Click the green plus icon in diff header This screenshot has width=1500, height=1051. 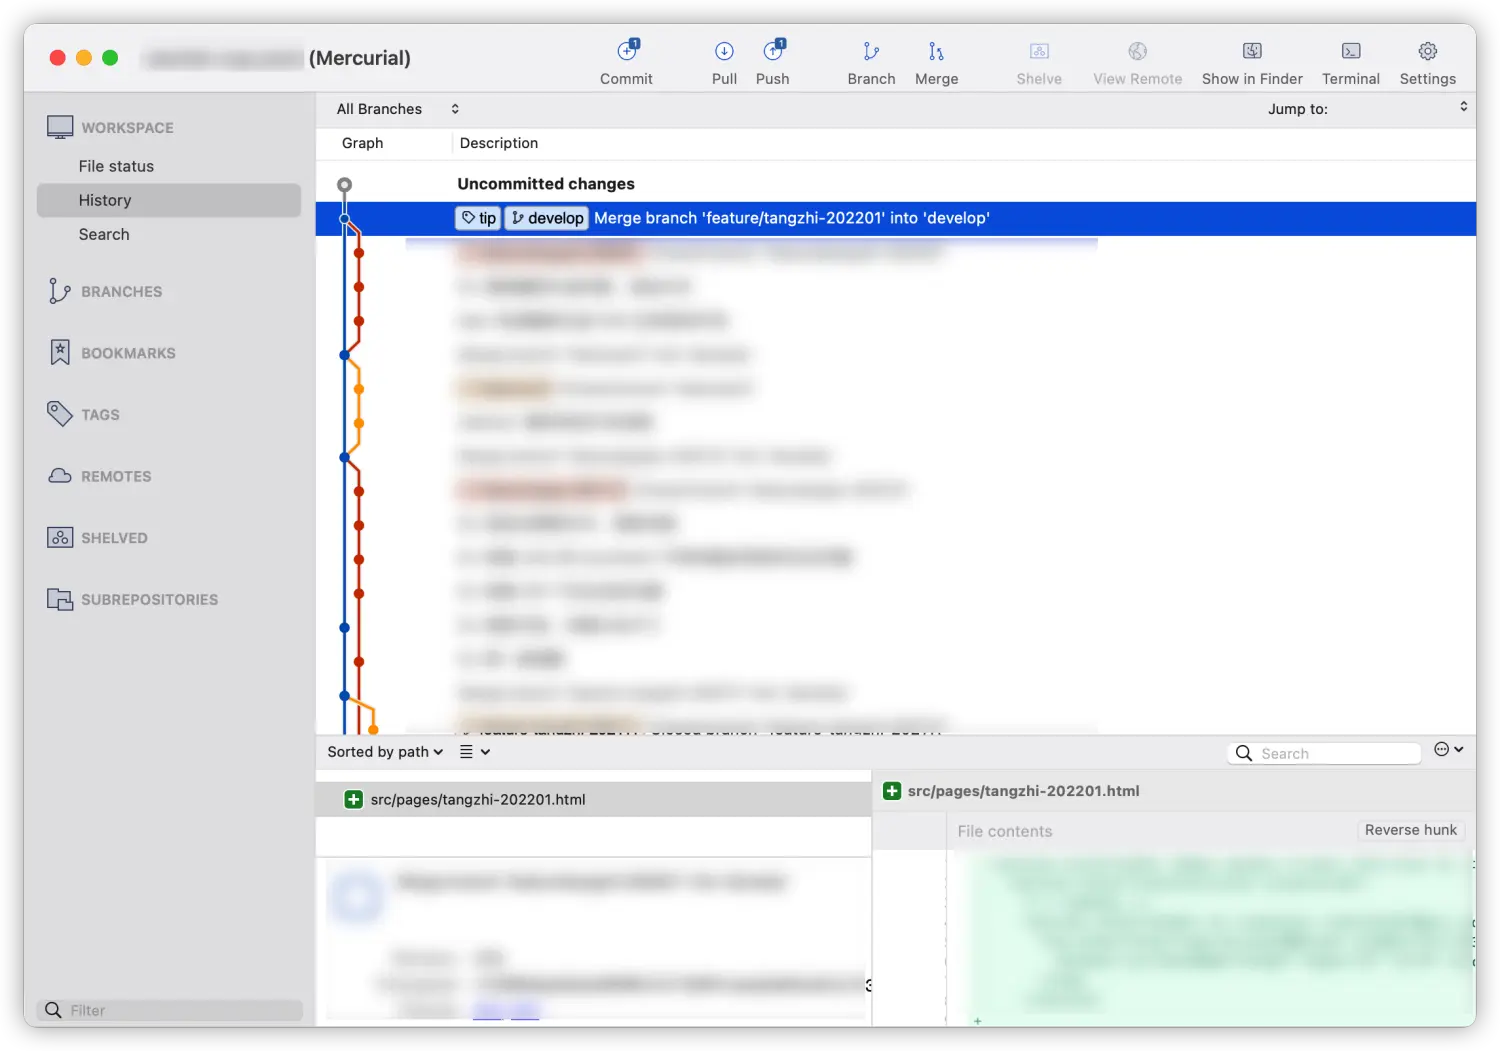892,791
